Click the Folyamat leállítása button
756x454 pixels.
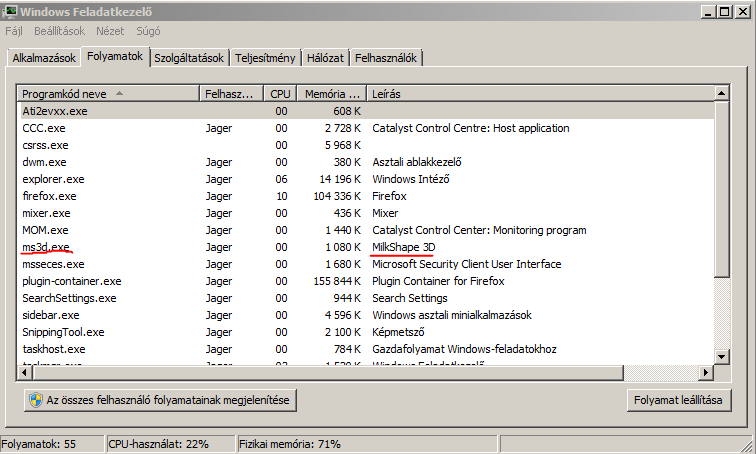pos(681,400)
